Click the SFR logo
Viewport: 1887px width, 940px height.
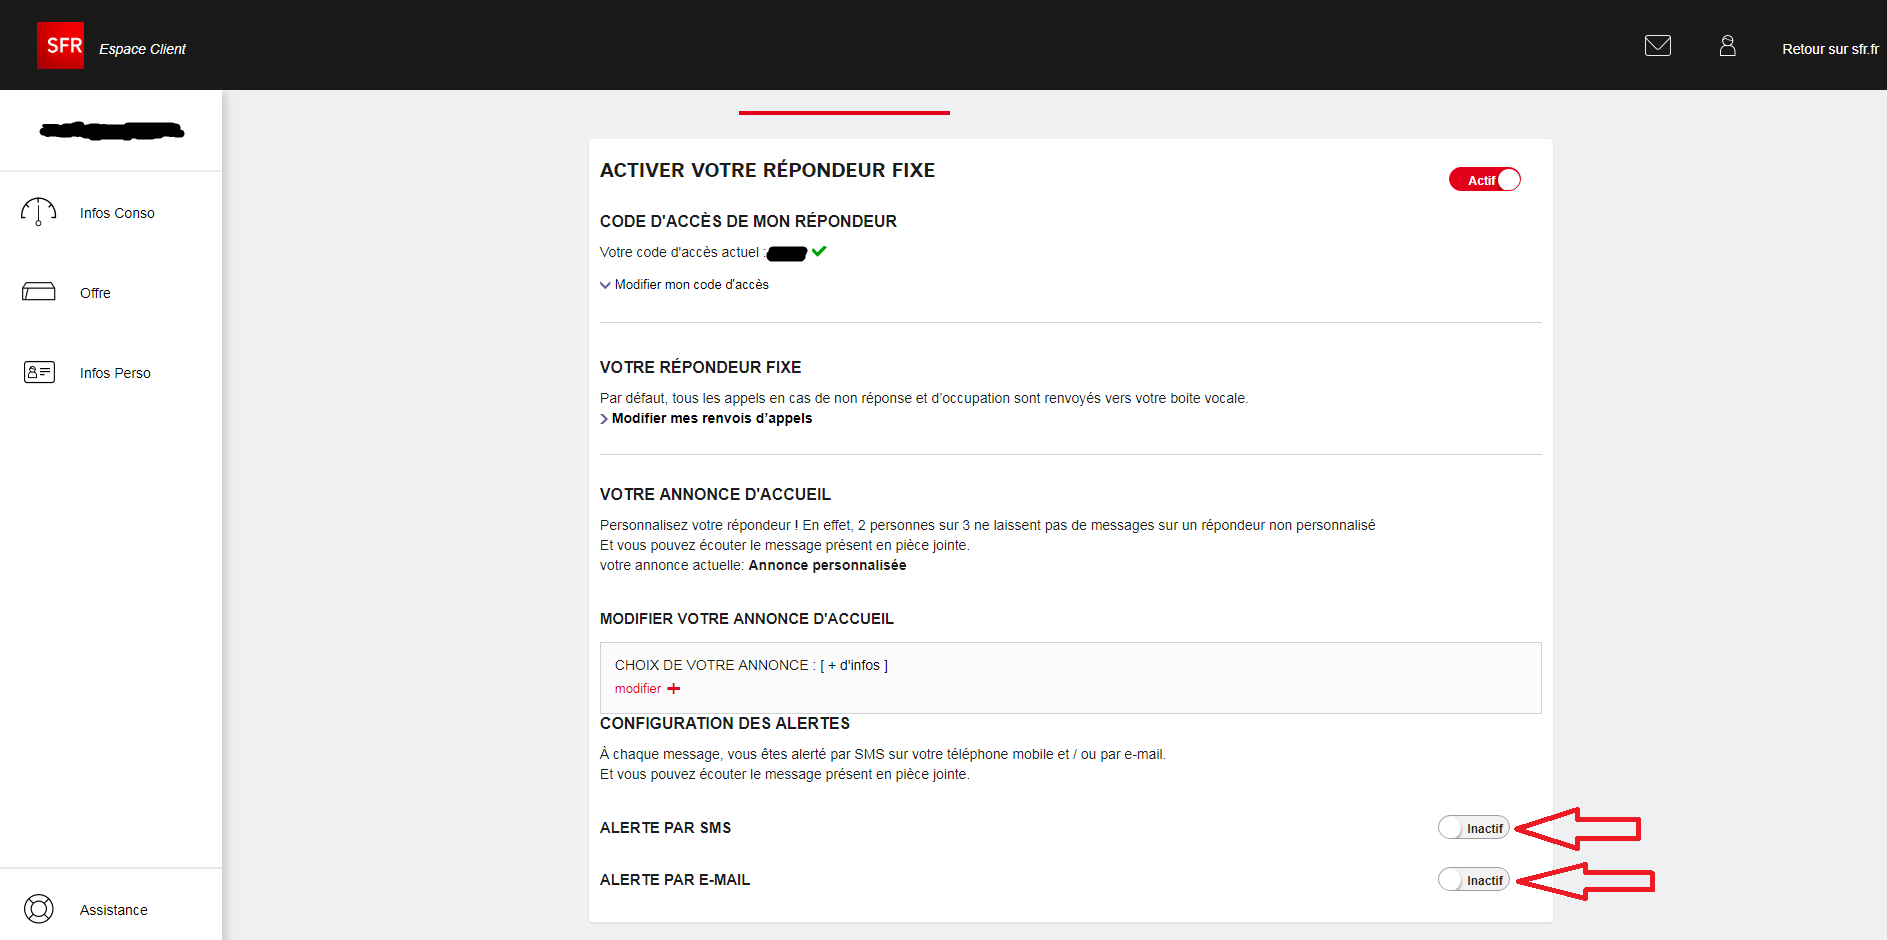coord(60,46)
